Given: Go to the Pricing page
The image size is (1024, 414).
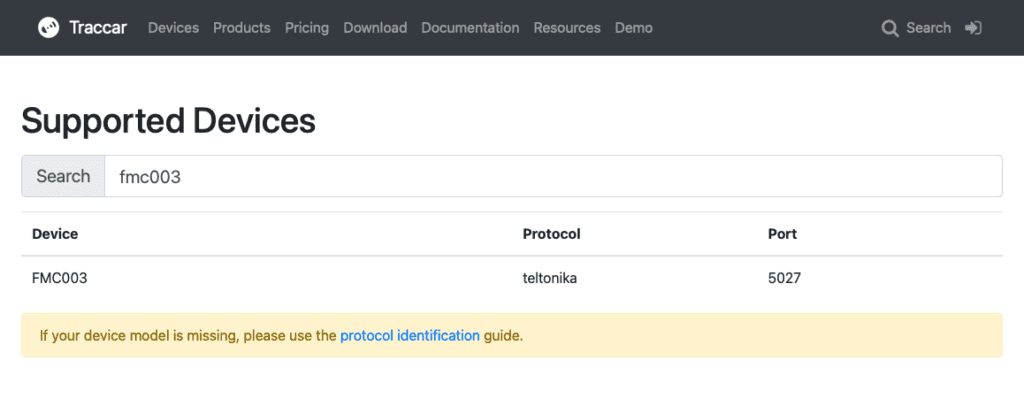Looking at the screenshot, I should point(307,27).
